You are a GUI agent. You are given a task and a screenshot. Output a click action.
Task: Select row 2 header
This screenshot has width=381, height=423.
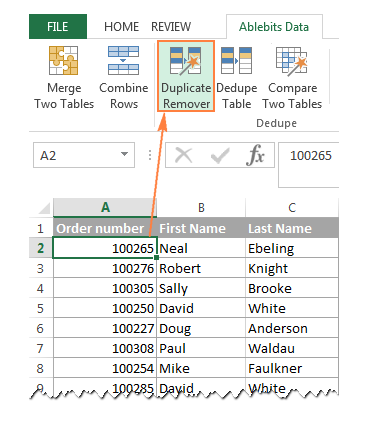[41, 248]
